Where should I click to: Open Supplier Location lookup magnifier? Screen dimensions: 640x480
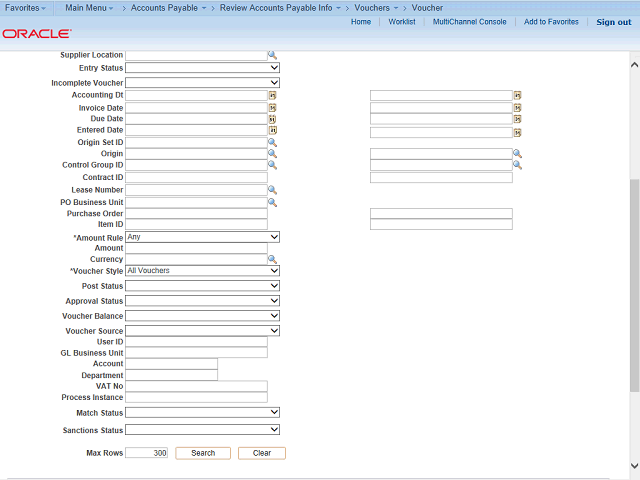[272, 55]
